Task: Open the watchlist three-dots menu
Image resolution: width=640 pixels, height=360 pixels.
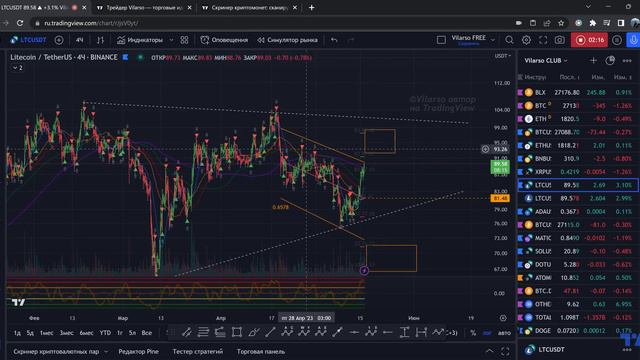Action: coord(627,60)
